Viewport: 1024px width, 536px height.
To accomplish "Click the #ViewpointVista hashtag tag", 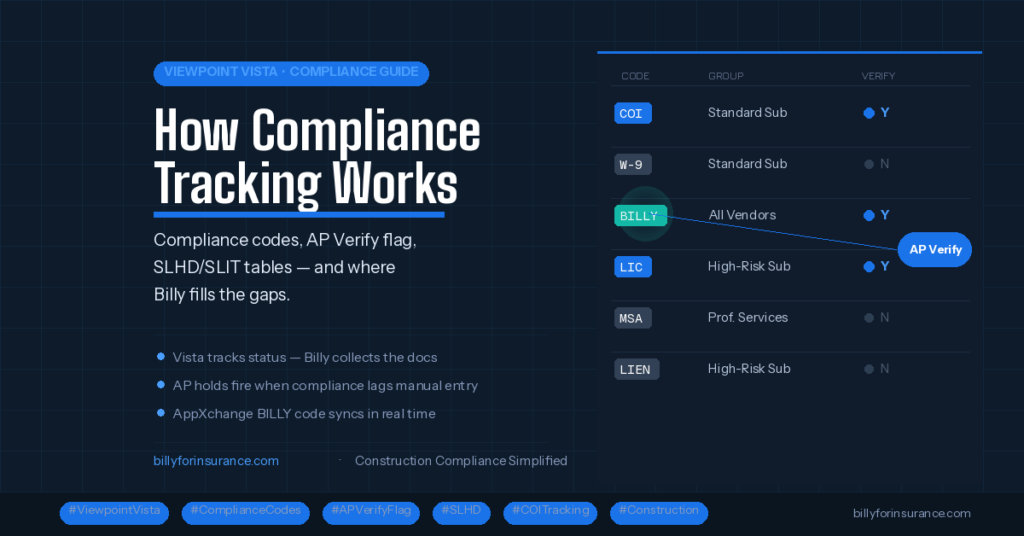I will (x=115, y=512).
